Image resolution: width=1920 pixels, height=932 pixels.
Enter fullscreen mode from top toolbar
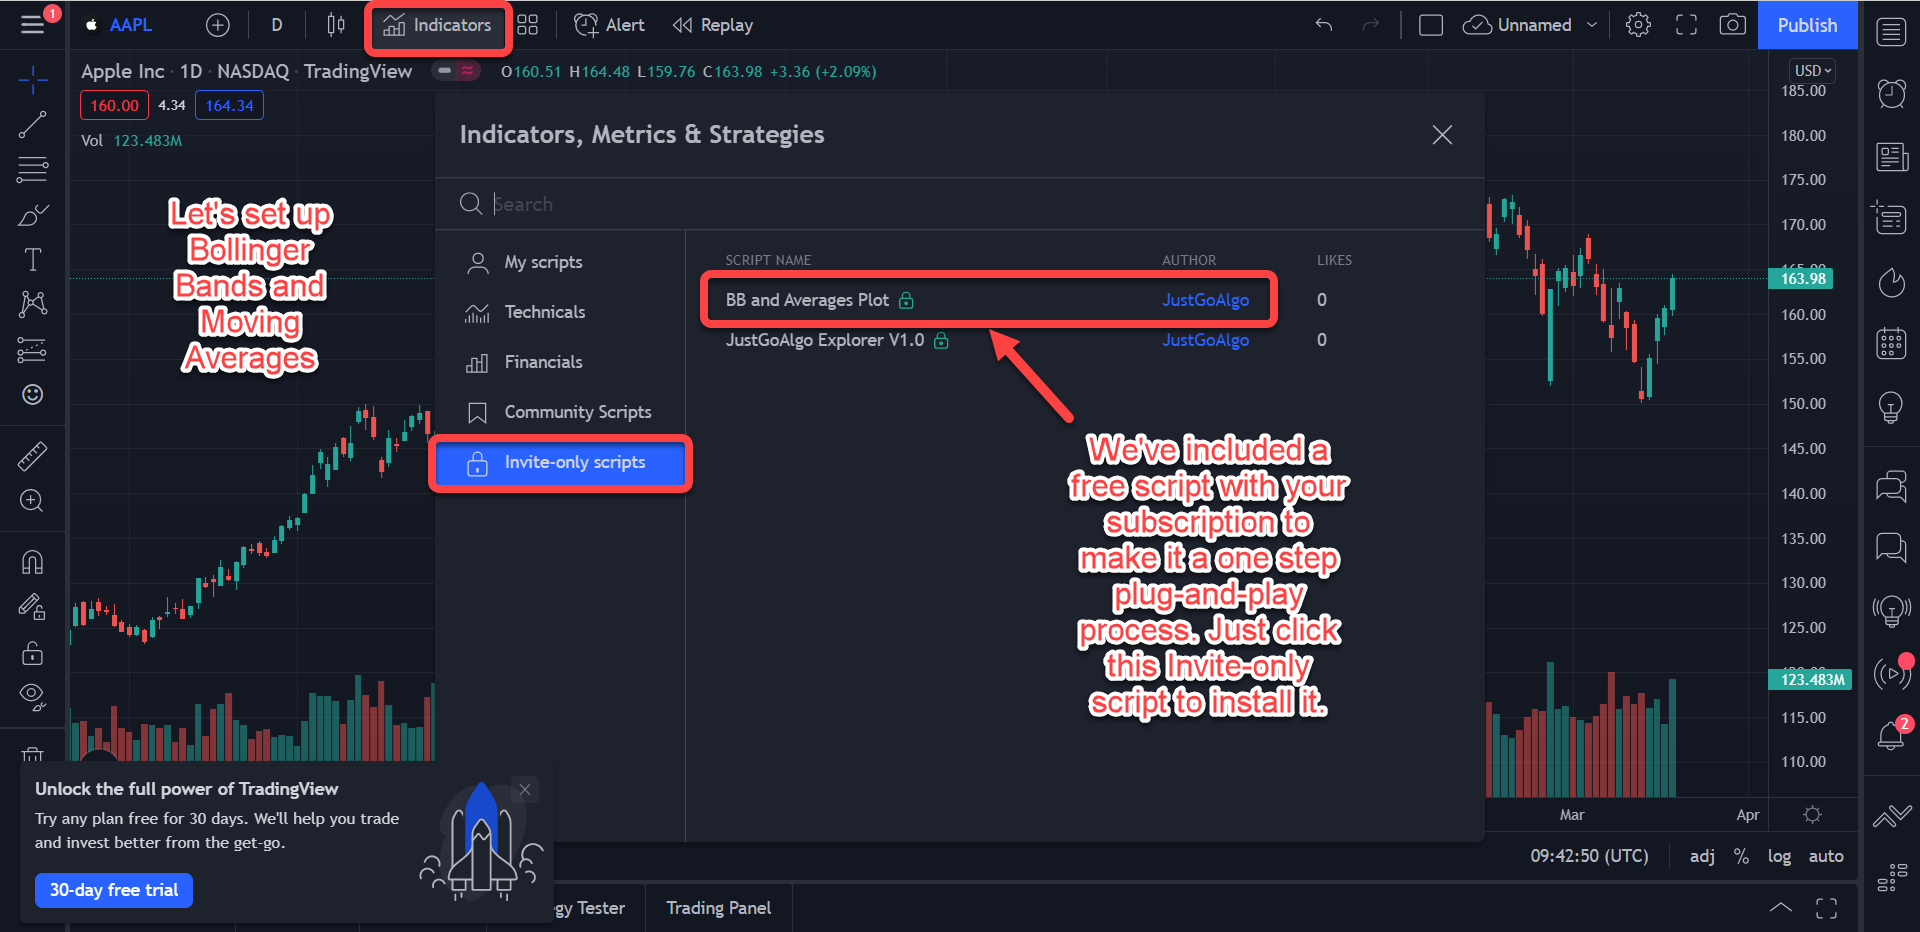1686,26
